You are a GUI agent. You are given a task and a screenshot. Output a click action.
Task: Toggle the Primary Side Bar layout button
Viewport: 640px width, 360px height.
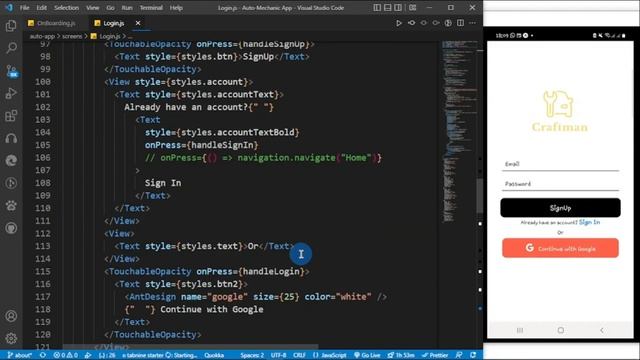pyautogui.click(x=377, y=8)
